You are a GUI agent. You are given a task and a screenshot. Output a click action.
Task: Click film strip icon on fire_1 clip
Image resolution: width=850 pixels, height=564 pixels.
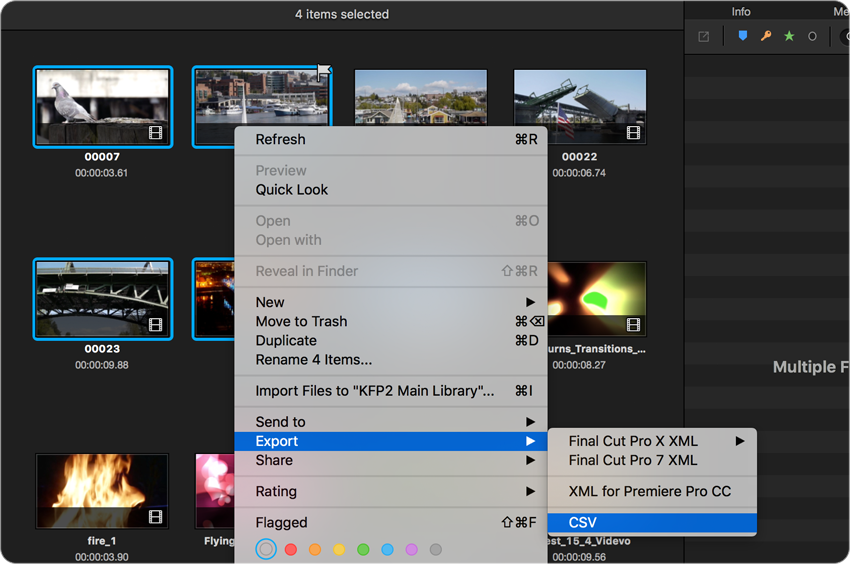(156, 517)
